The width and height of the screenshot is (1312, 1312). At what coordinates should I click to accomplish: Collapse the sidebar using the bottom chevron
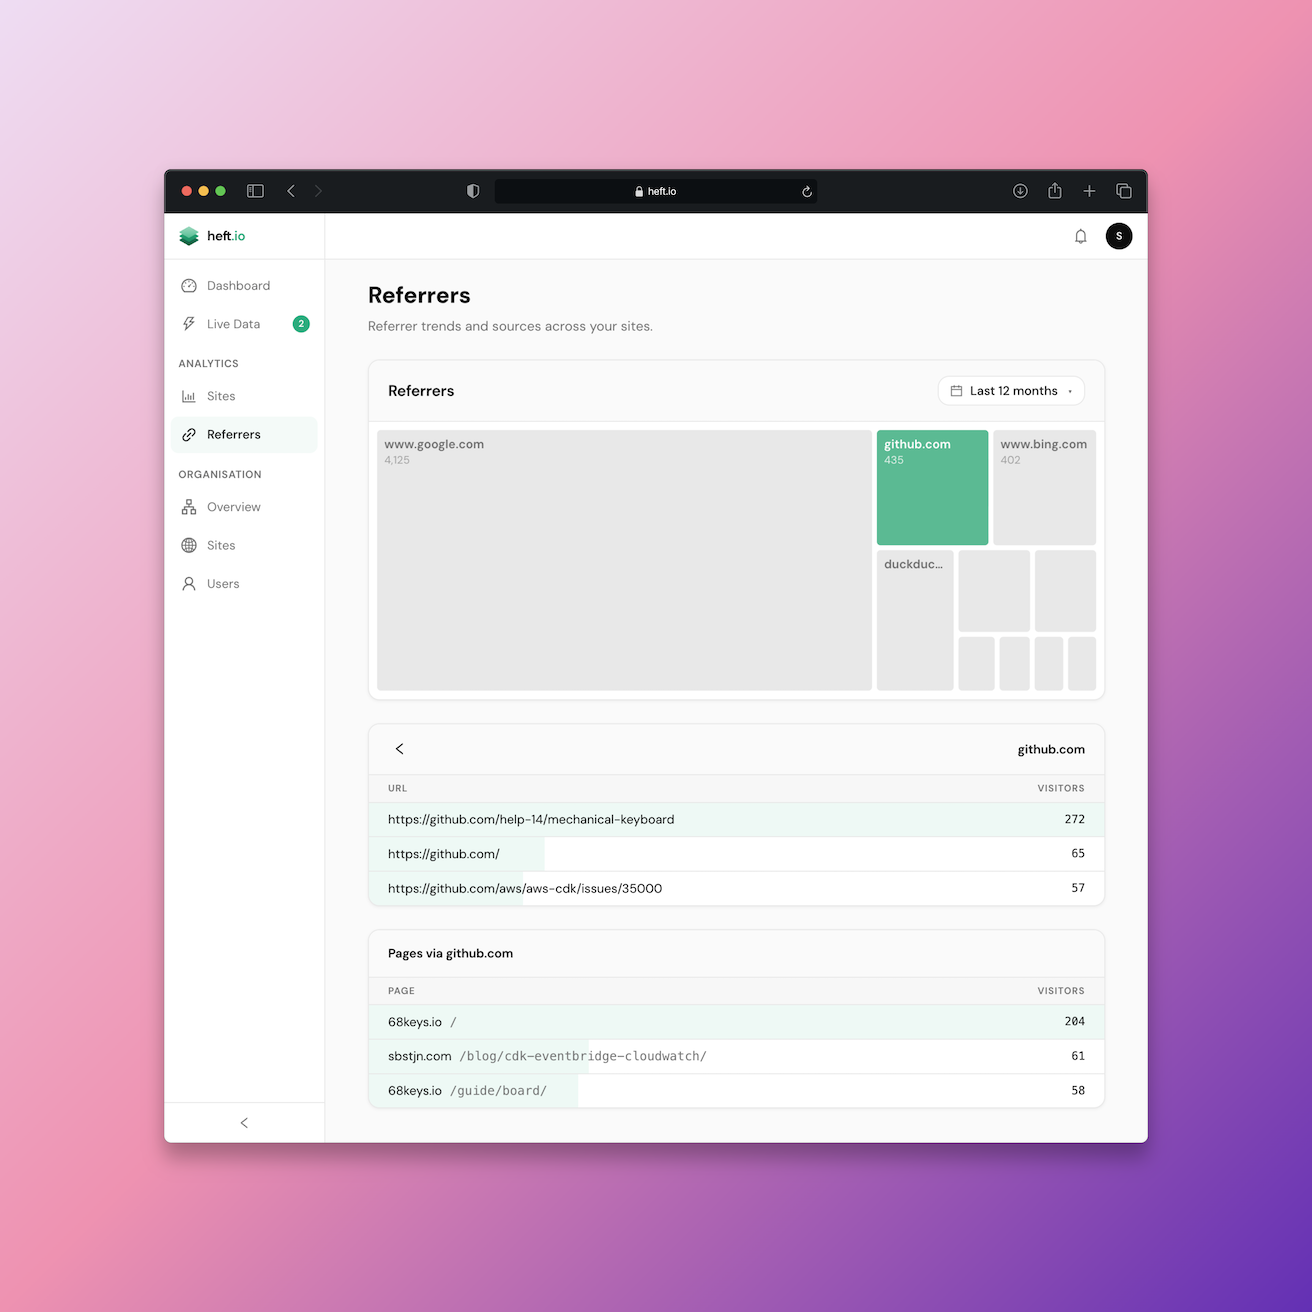tap(244, 1122)
